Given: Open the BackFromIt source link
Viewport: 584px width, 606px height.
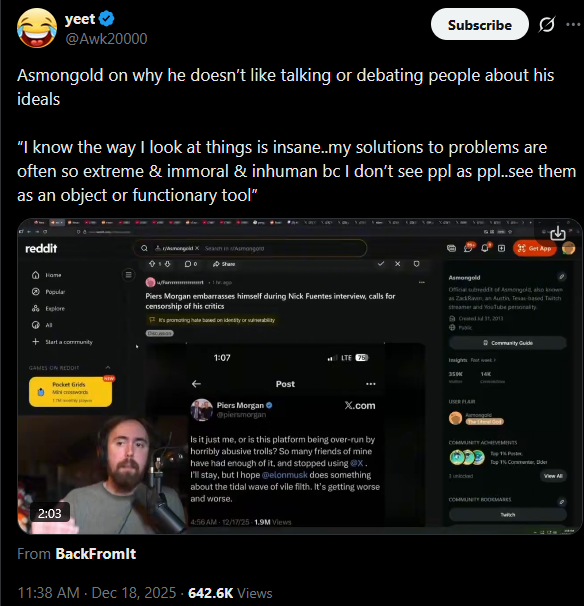Looking at the screenshot, I should 96,554.
